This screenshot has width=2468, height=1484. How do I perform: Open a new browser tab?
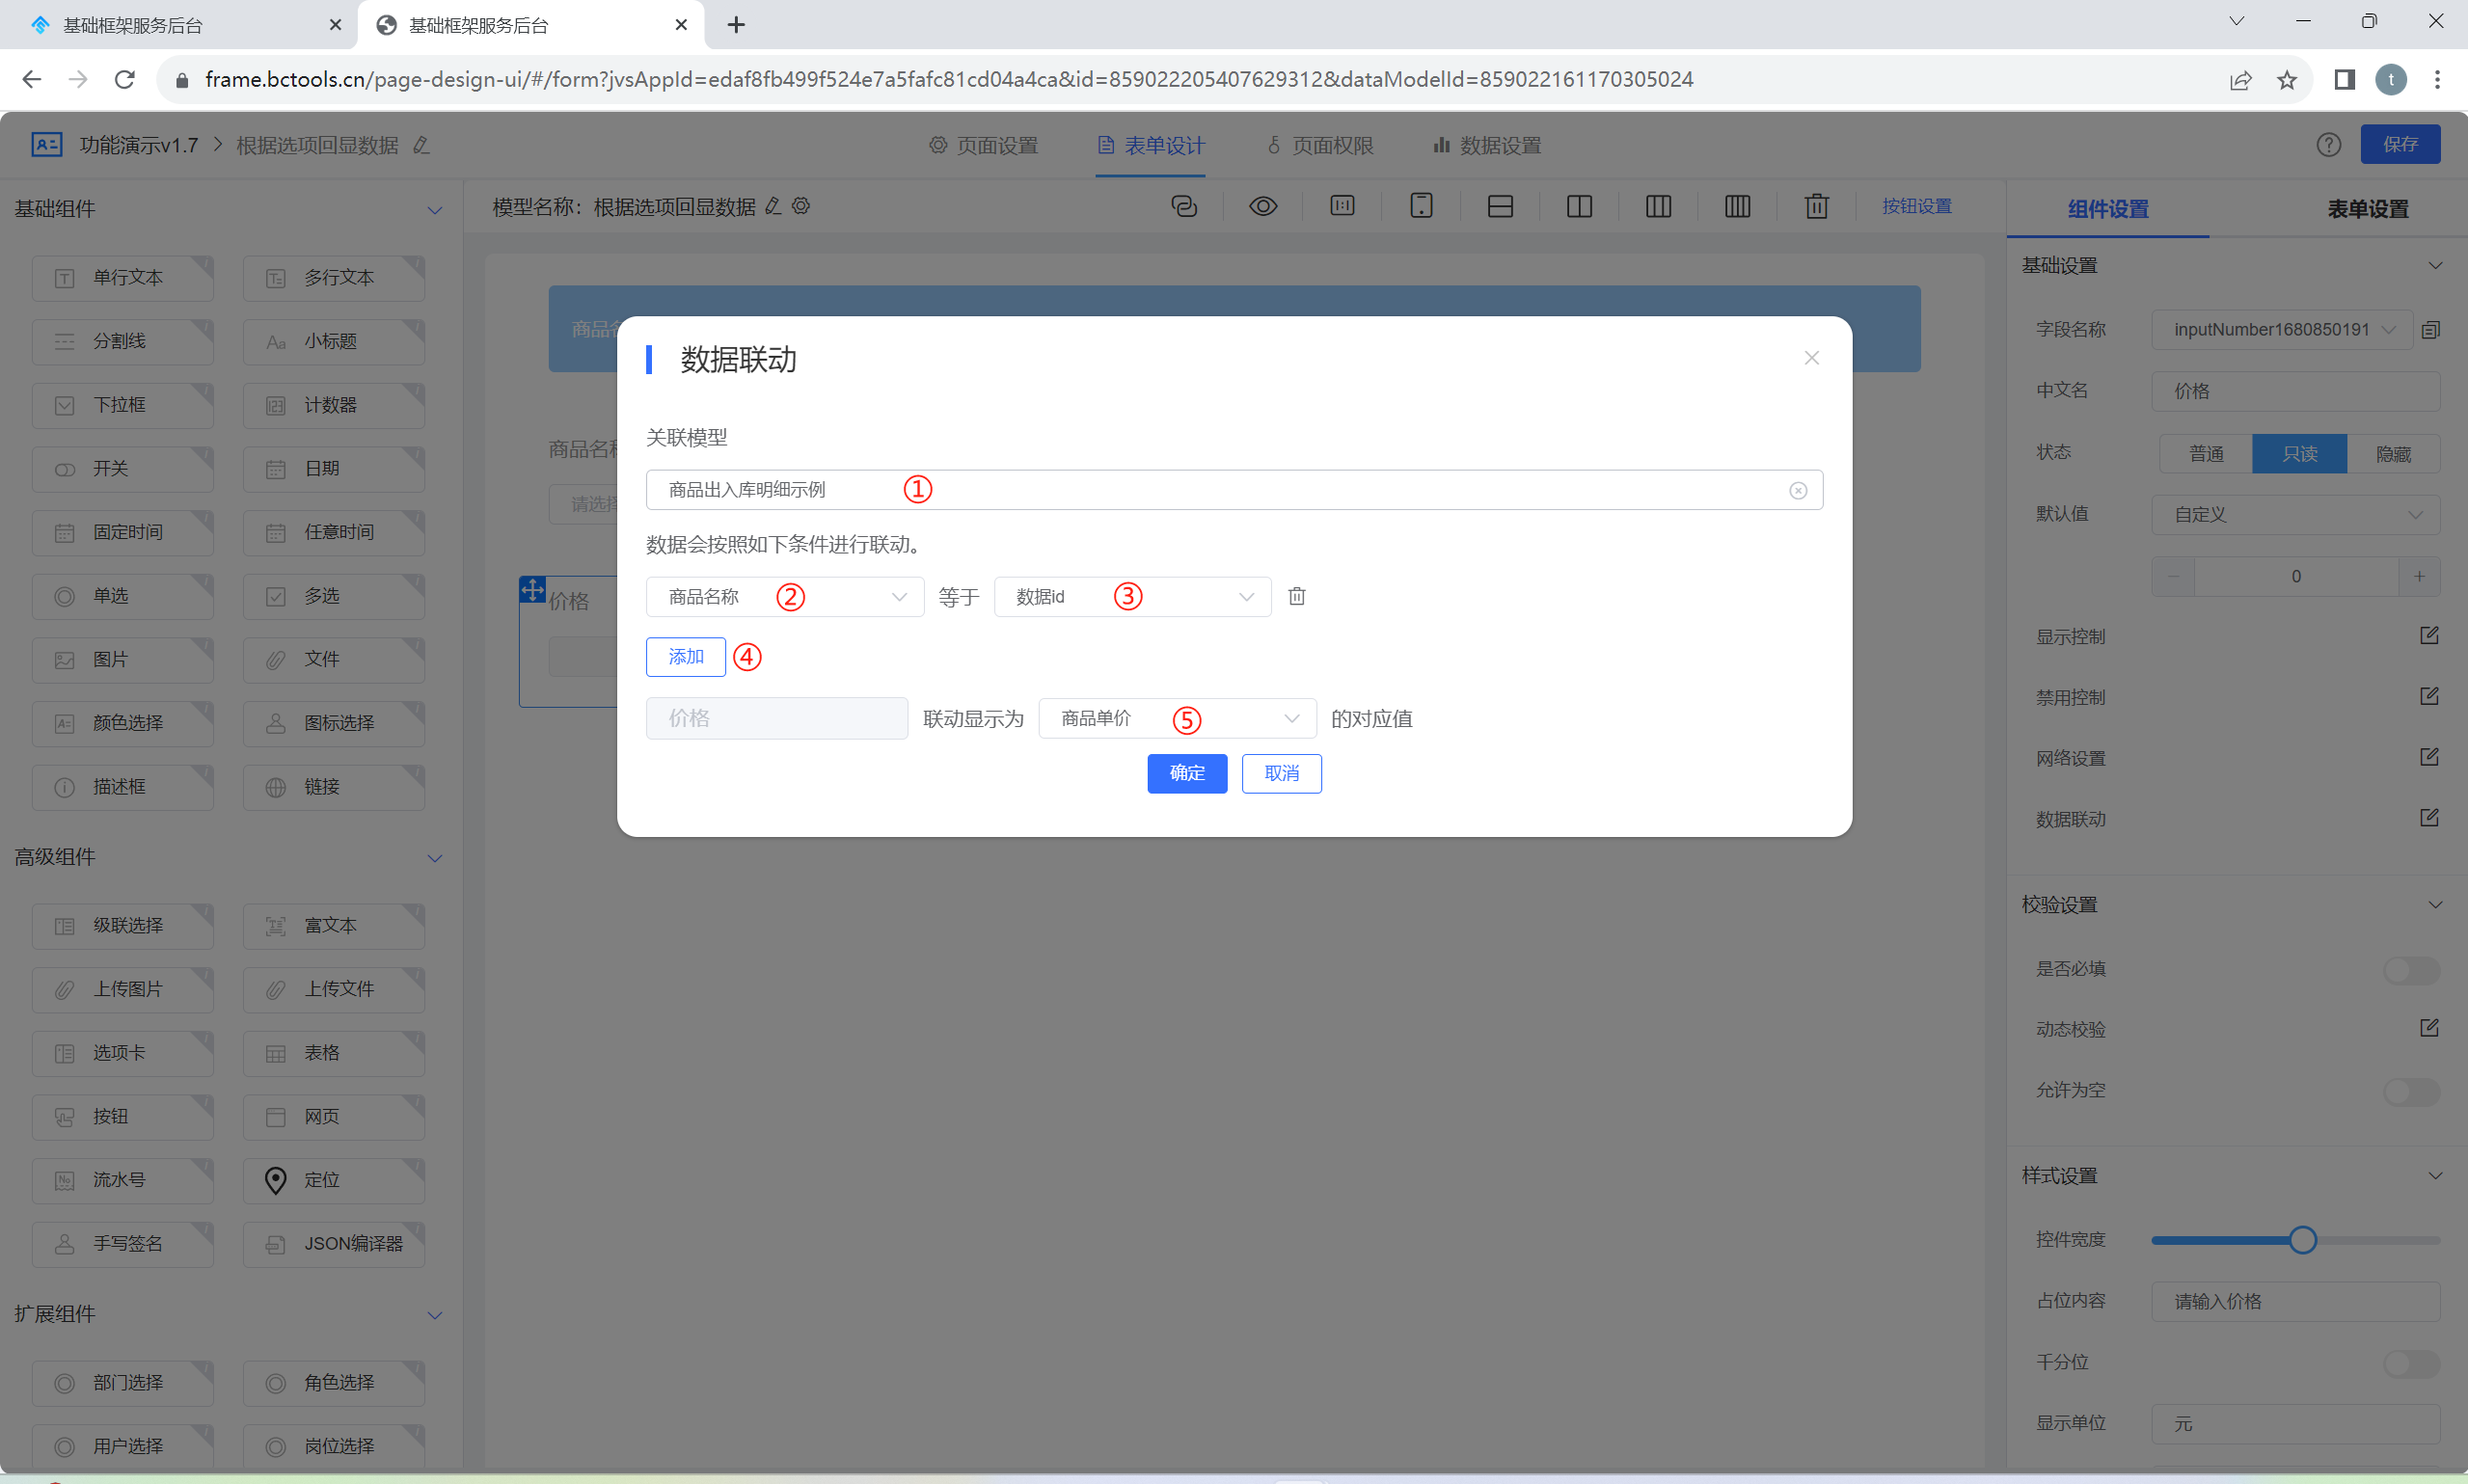pos(736,25)
